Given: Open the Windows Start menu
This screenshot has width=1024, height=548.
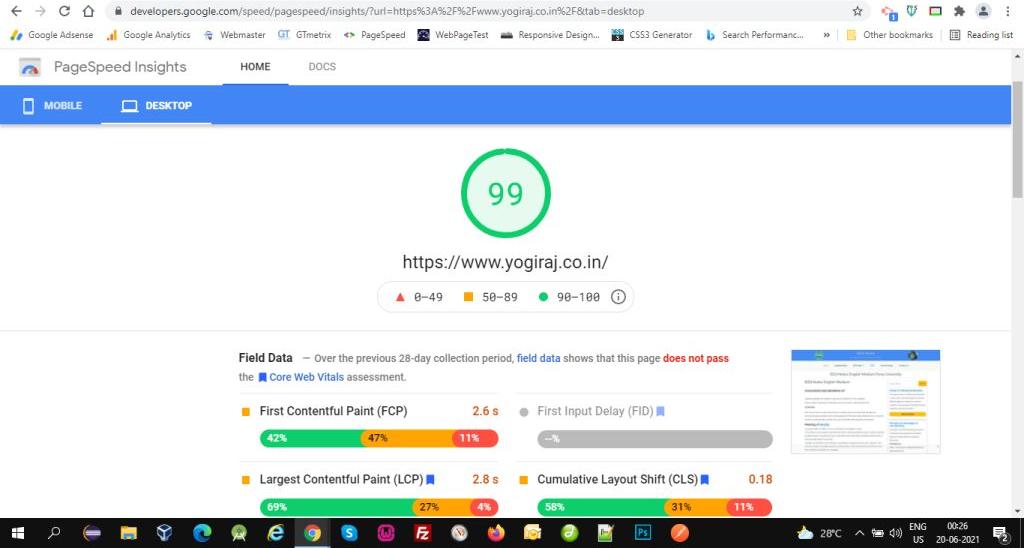Looking at the screenshot, I should [x=18, y=533].
